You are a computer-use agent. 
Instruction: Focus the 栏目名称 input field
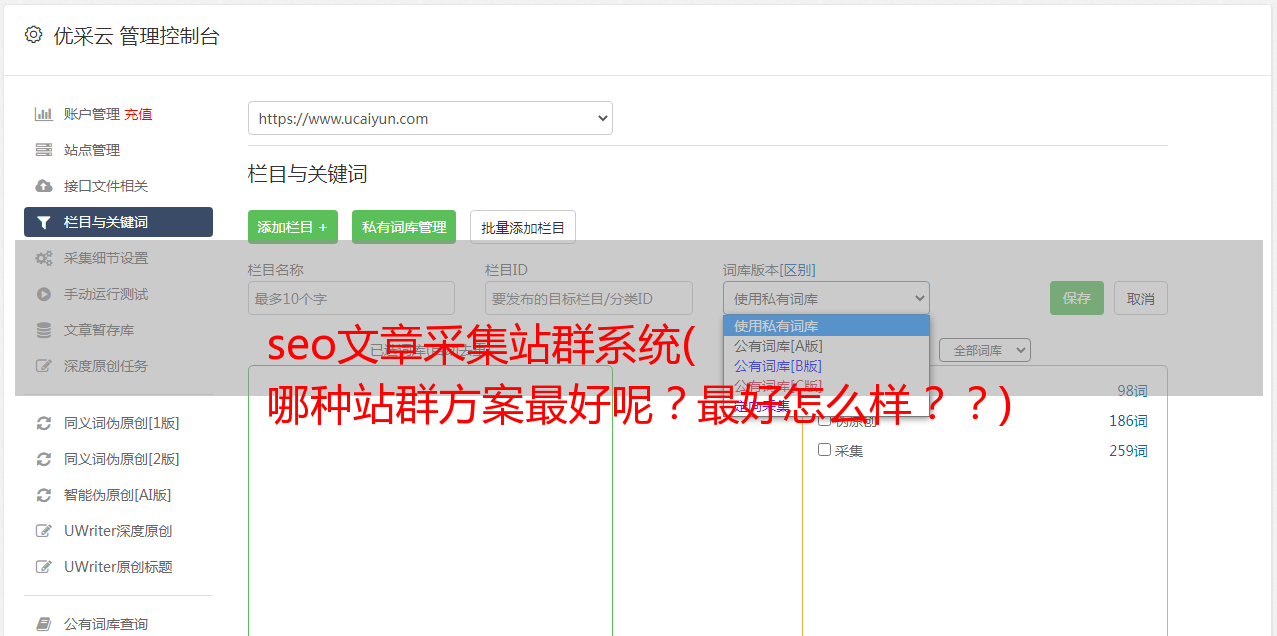pos(351,298)
